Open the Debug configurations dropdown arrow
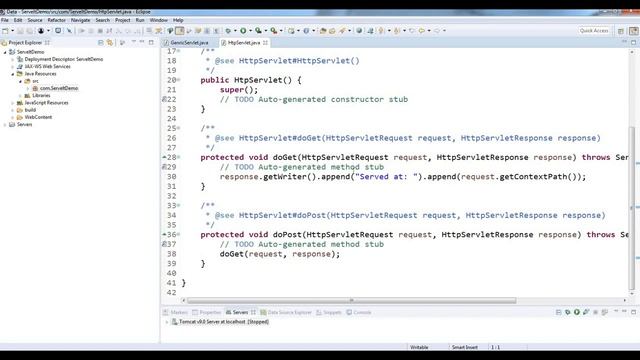Viewport: 640px width, 360px height. tap(235, 31)
